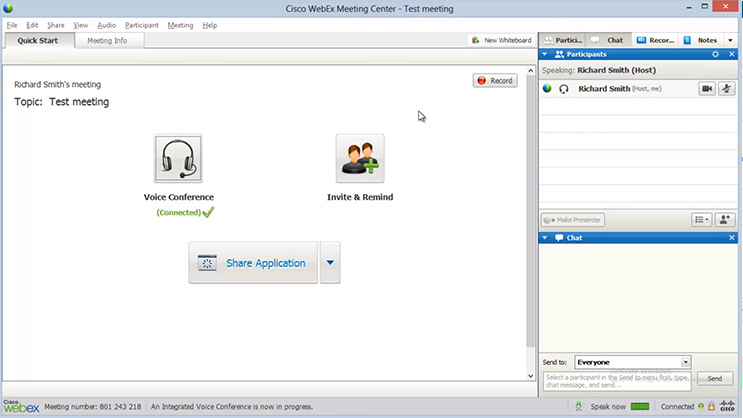743x418 pixels.
Task: Toggle the Chat panel button
Action: click(x=609, y=40)
